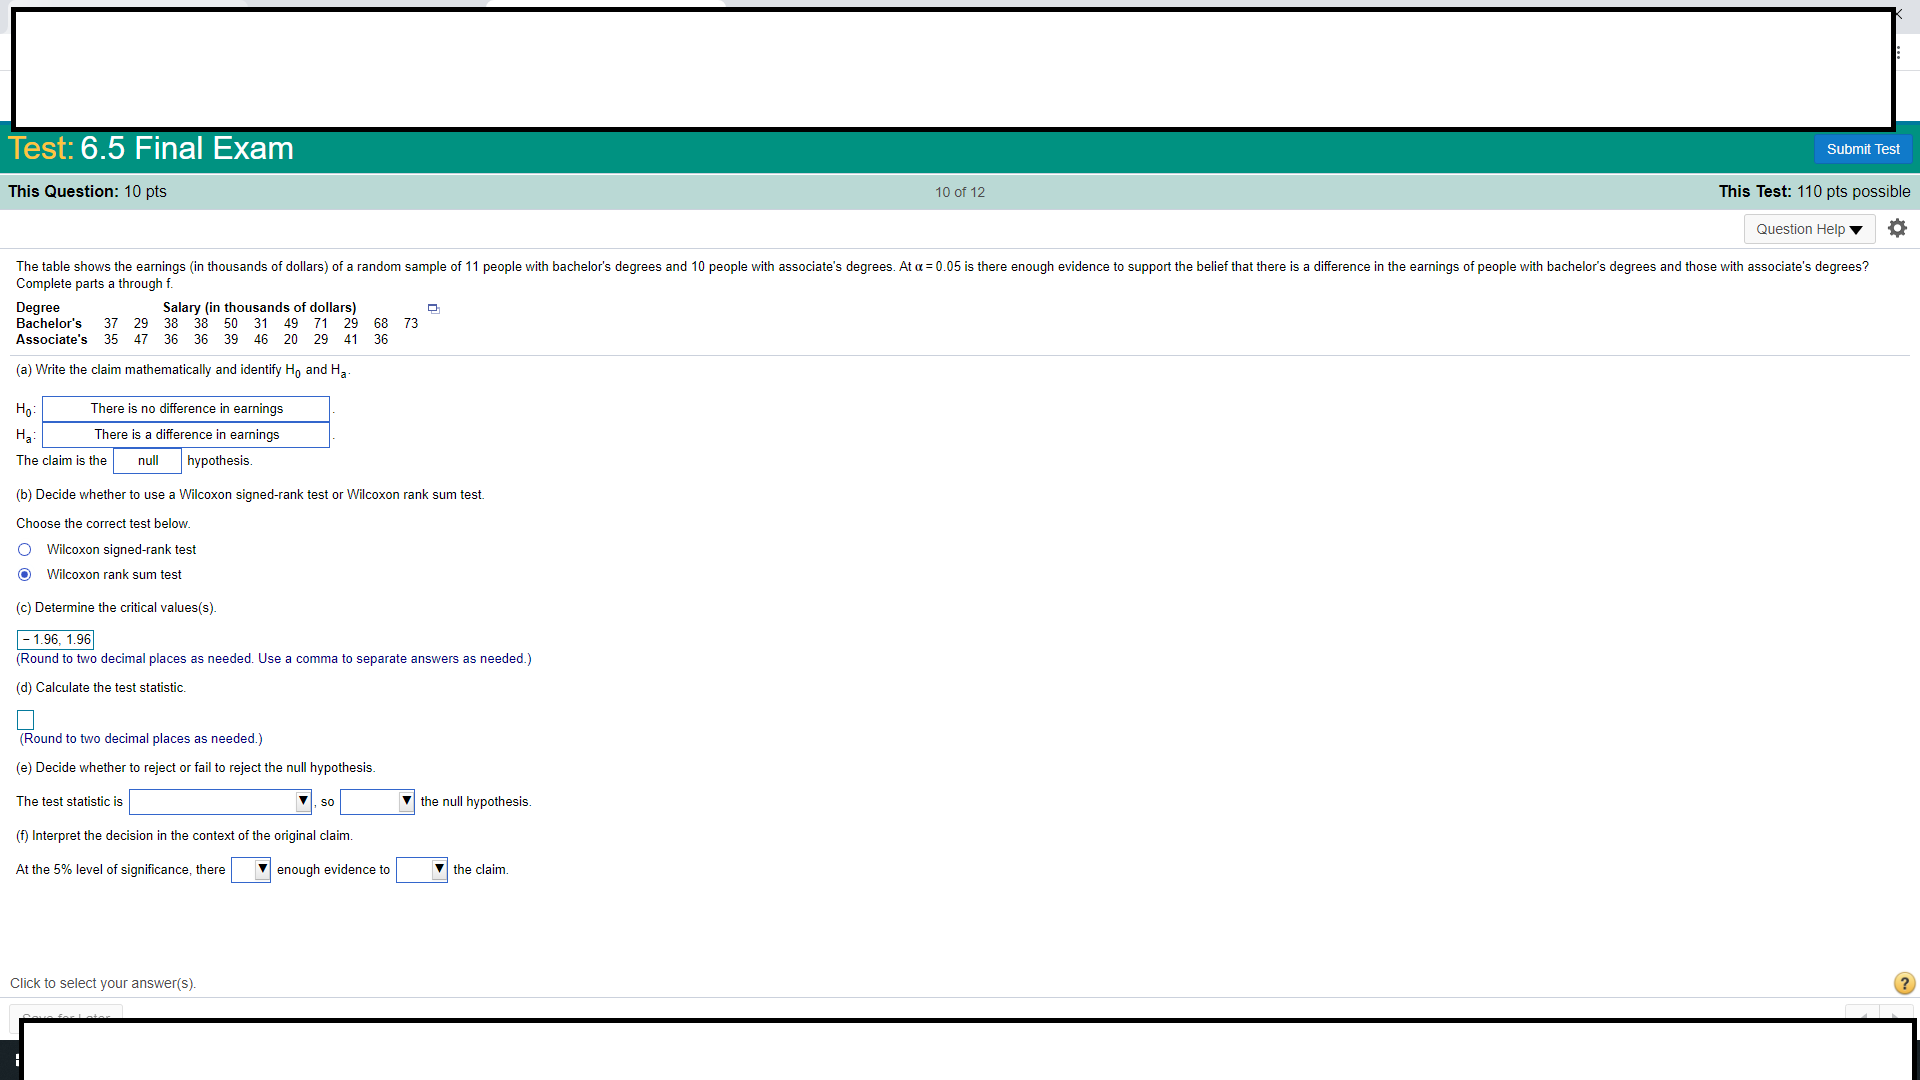Click the Submit Test button
This screenshot has width=1920, height=1080.
point(1862,149)
